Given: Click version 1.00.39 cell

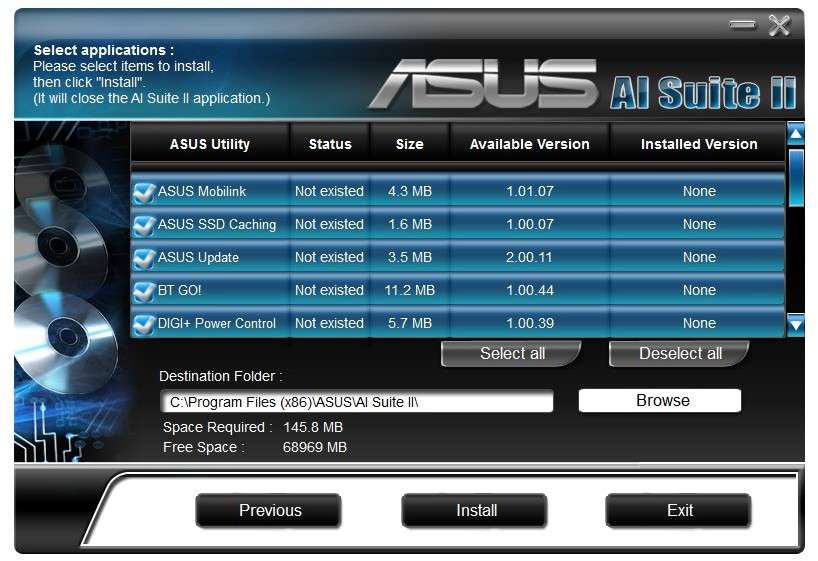Looking at the screenshot, I should [x=530, y=323].
